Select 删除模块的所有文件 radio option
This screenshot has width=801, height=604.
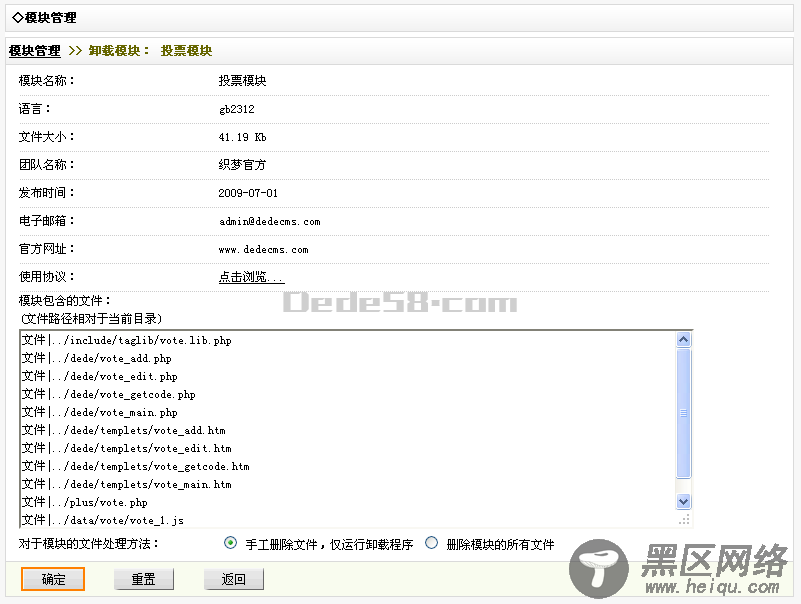pos(432,543)
